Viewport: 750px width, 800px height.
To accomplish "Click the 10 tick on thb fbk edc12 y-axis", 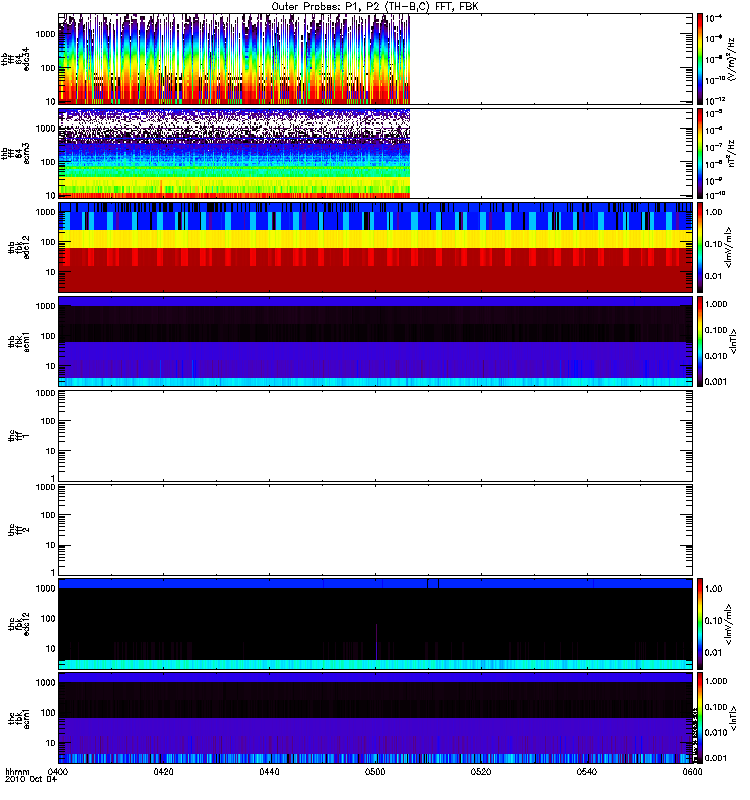I will click(51, 272).
